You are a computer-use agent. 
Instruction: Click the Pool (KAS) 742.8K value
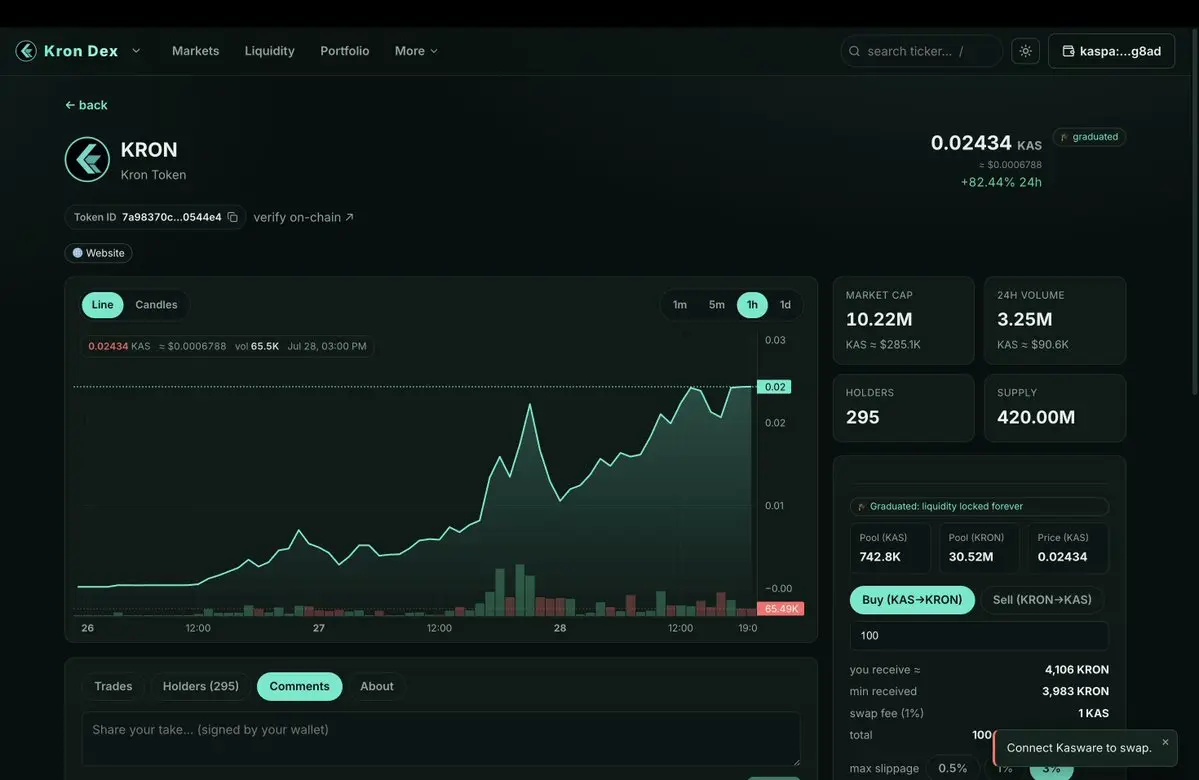click(x=880, y=557)
